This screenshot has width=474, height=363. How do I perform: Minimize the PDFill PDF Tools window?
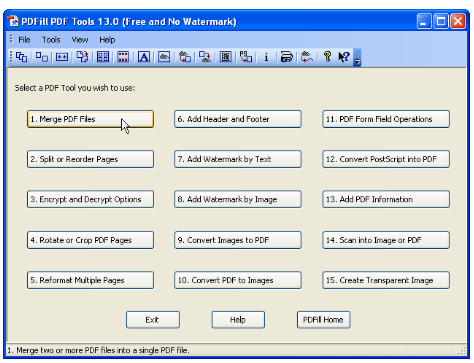point(424,22)
